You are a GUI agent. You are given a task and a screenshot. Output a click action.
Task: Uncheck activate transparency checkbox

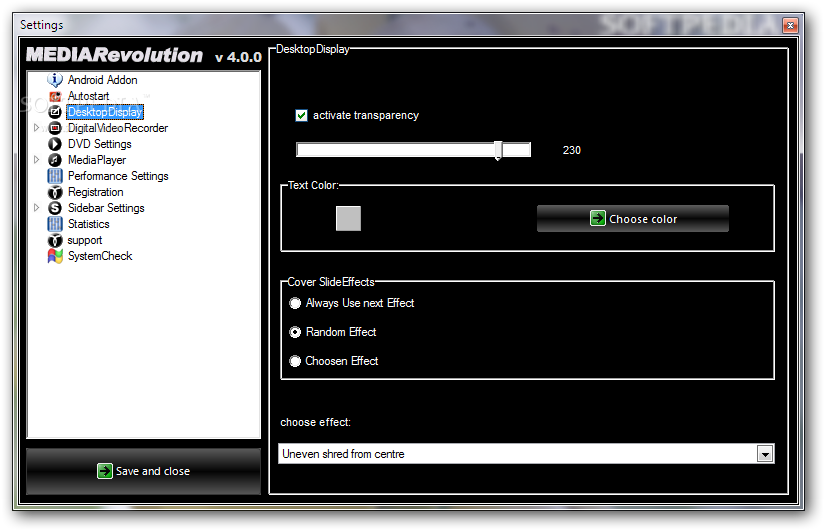click(301, 115)
